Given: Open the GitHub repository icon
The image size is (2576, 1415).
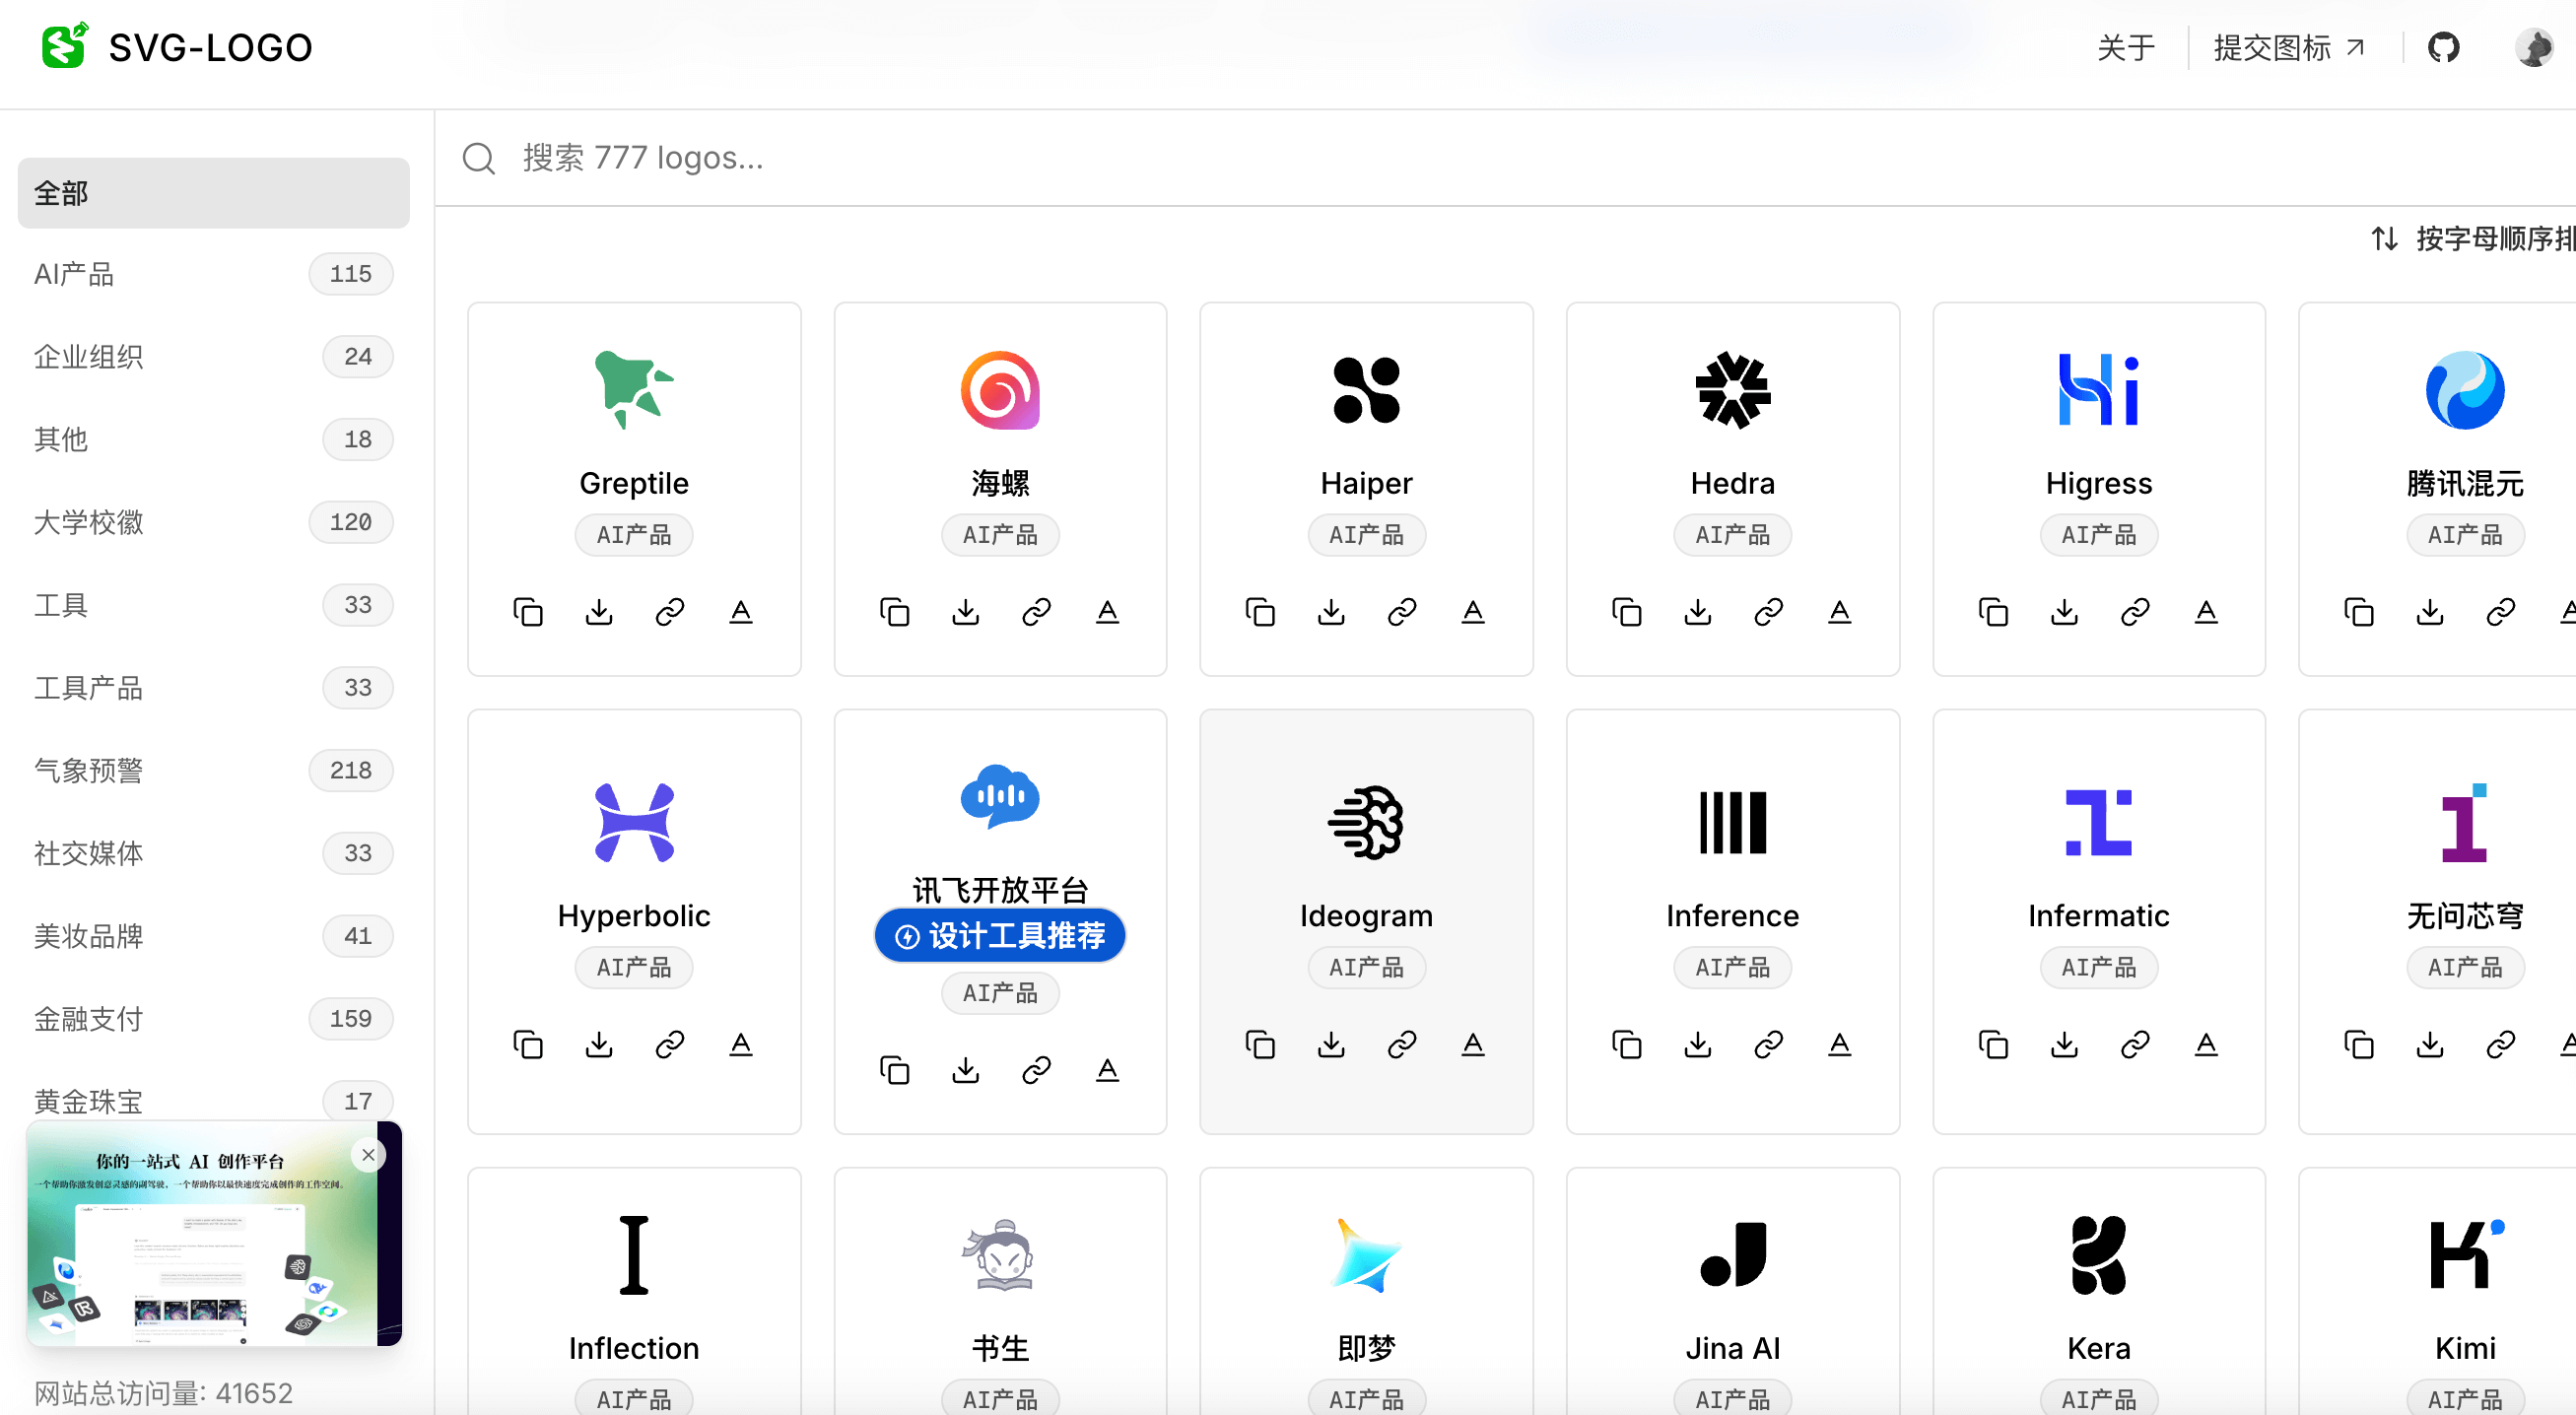Looking at the screenshot, I should click(x=2443, y=47).
